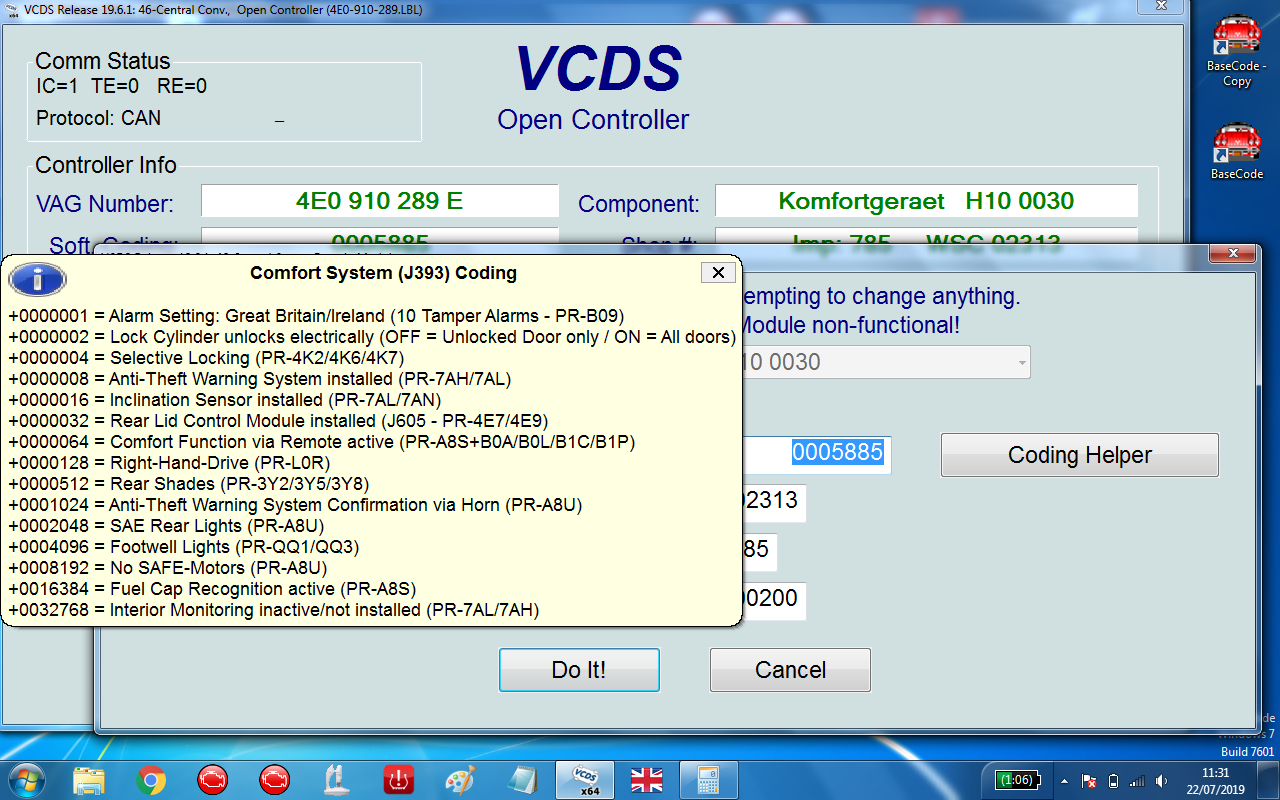Click VAG Number field 4E0 910 289 E
This screenshot has width=1280, height=800.
[x=379, y=201]
